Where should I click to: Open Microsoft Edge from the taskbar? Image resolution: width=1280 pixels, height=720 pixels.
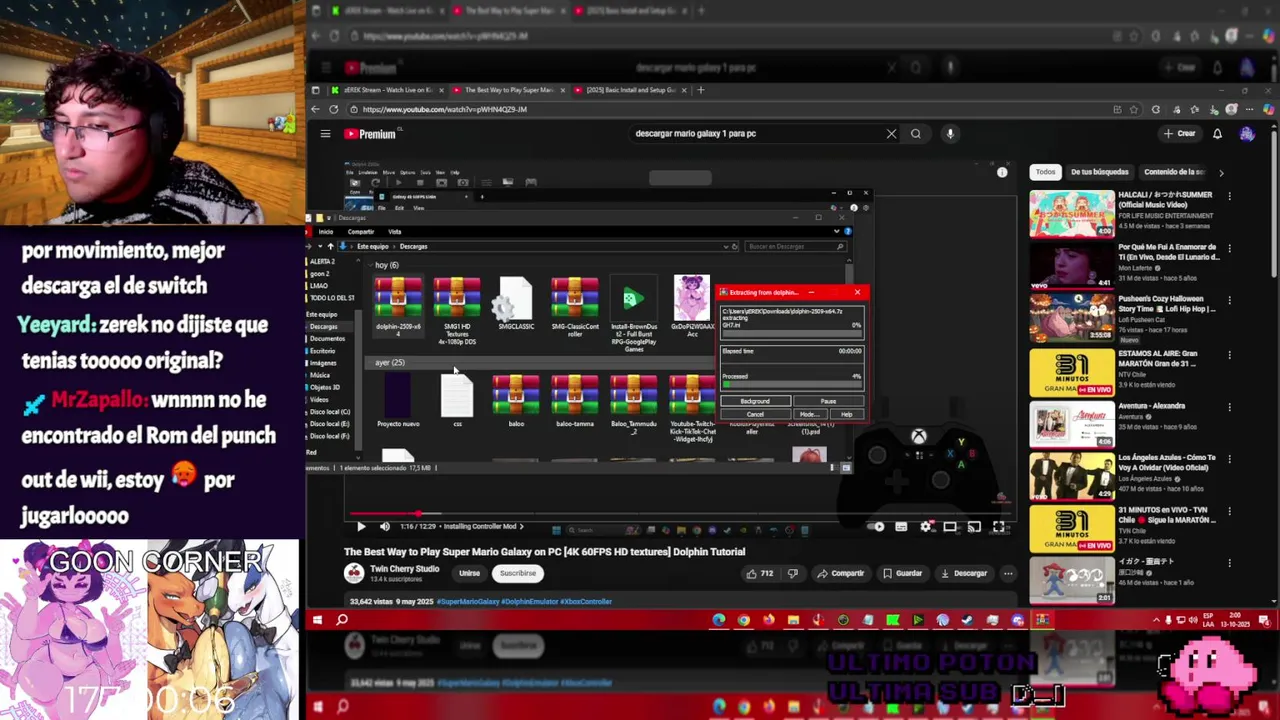[719, 620]
